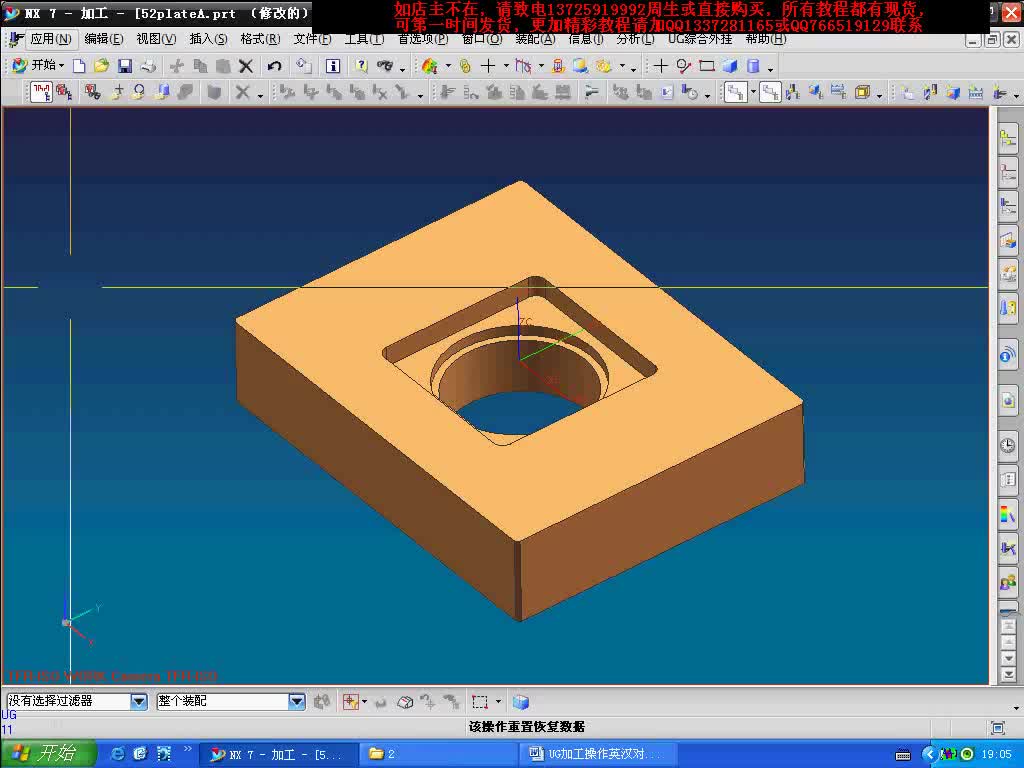Undo the last action with the Undo arrow
The image size is (1024, 768).
click(274, 66)
